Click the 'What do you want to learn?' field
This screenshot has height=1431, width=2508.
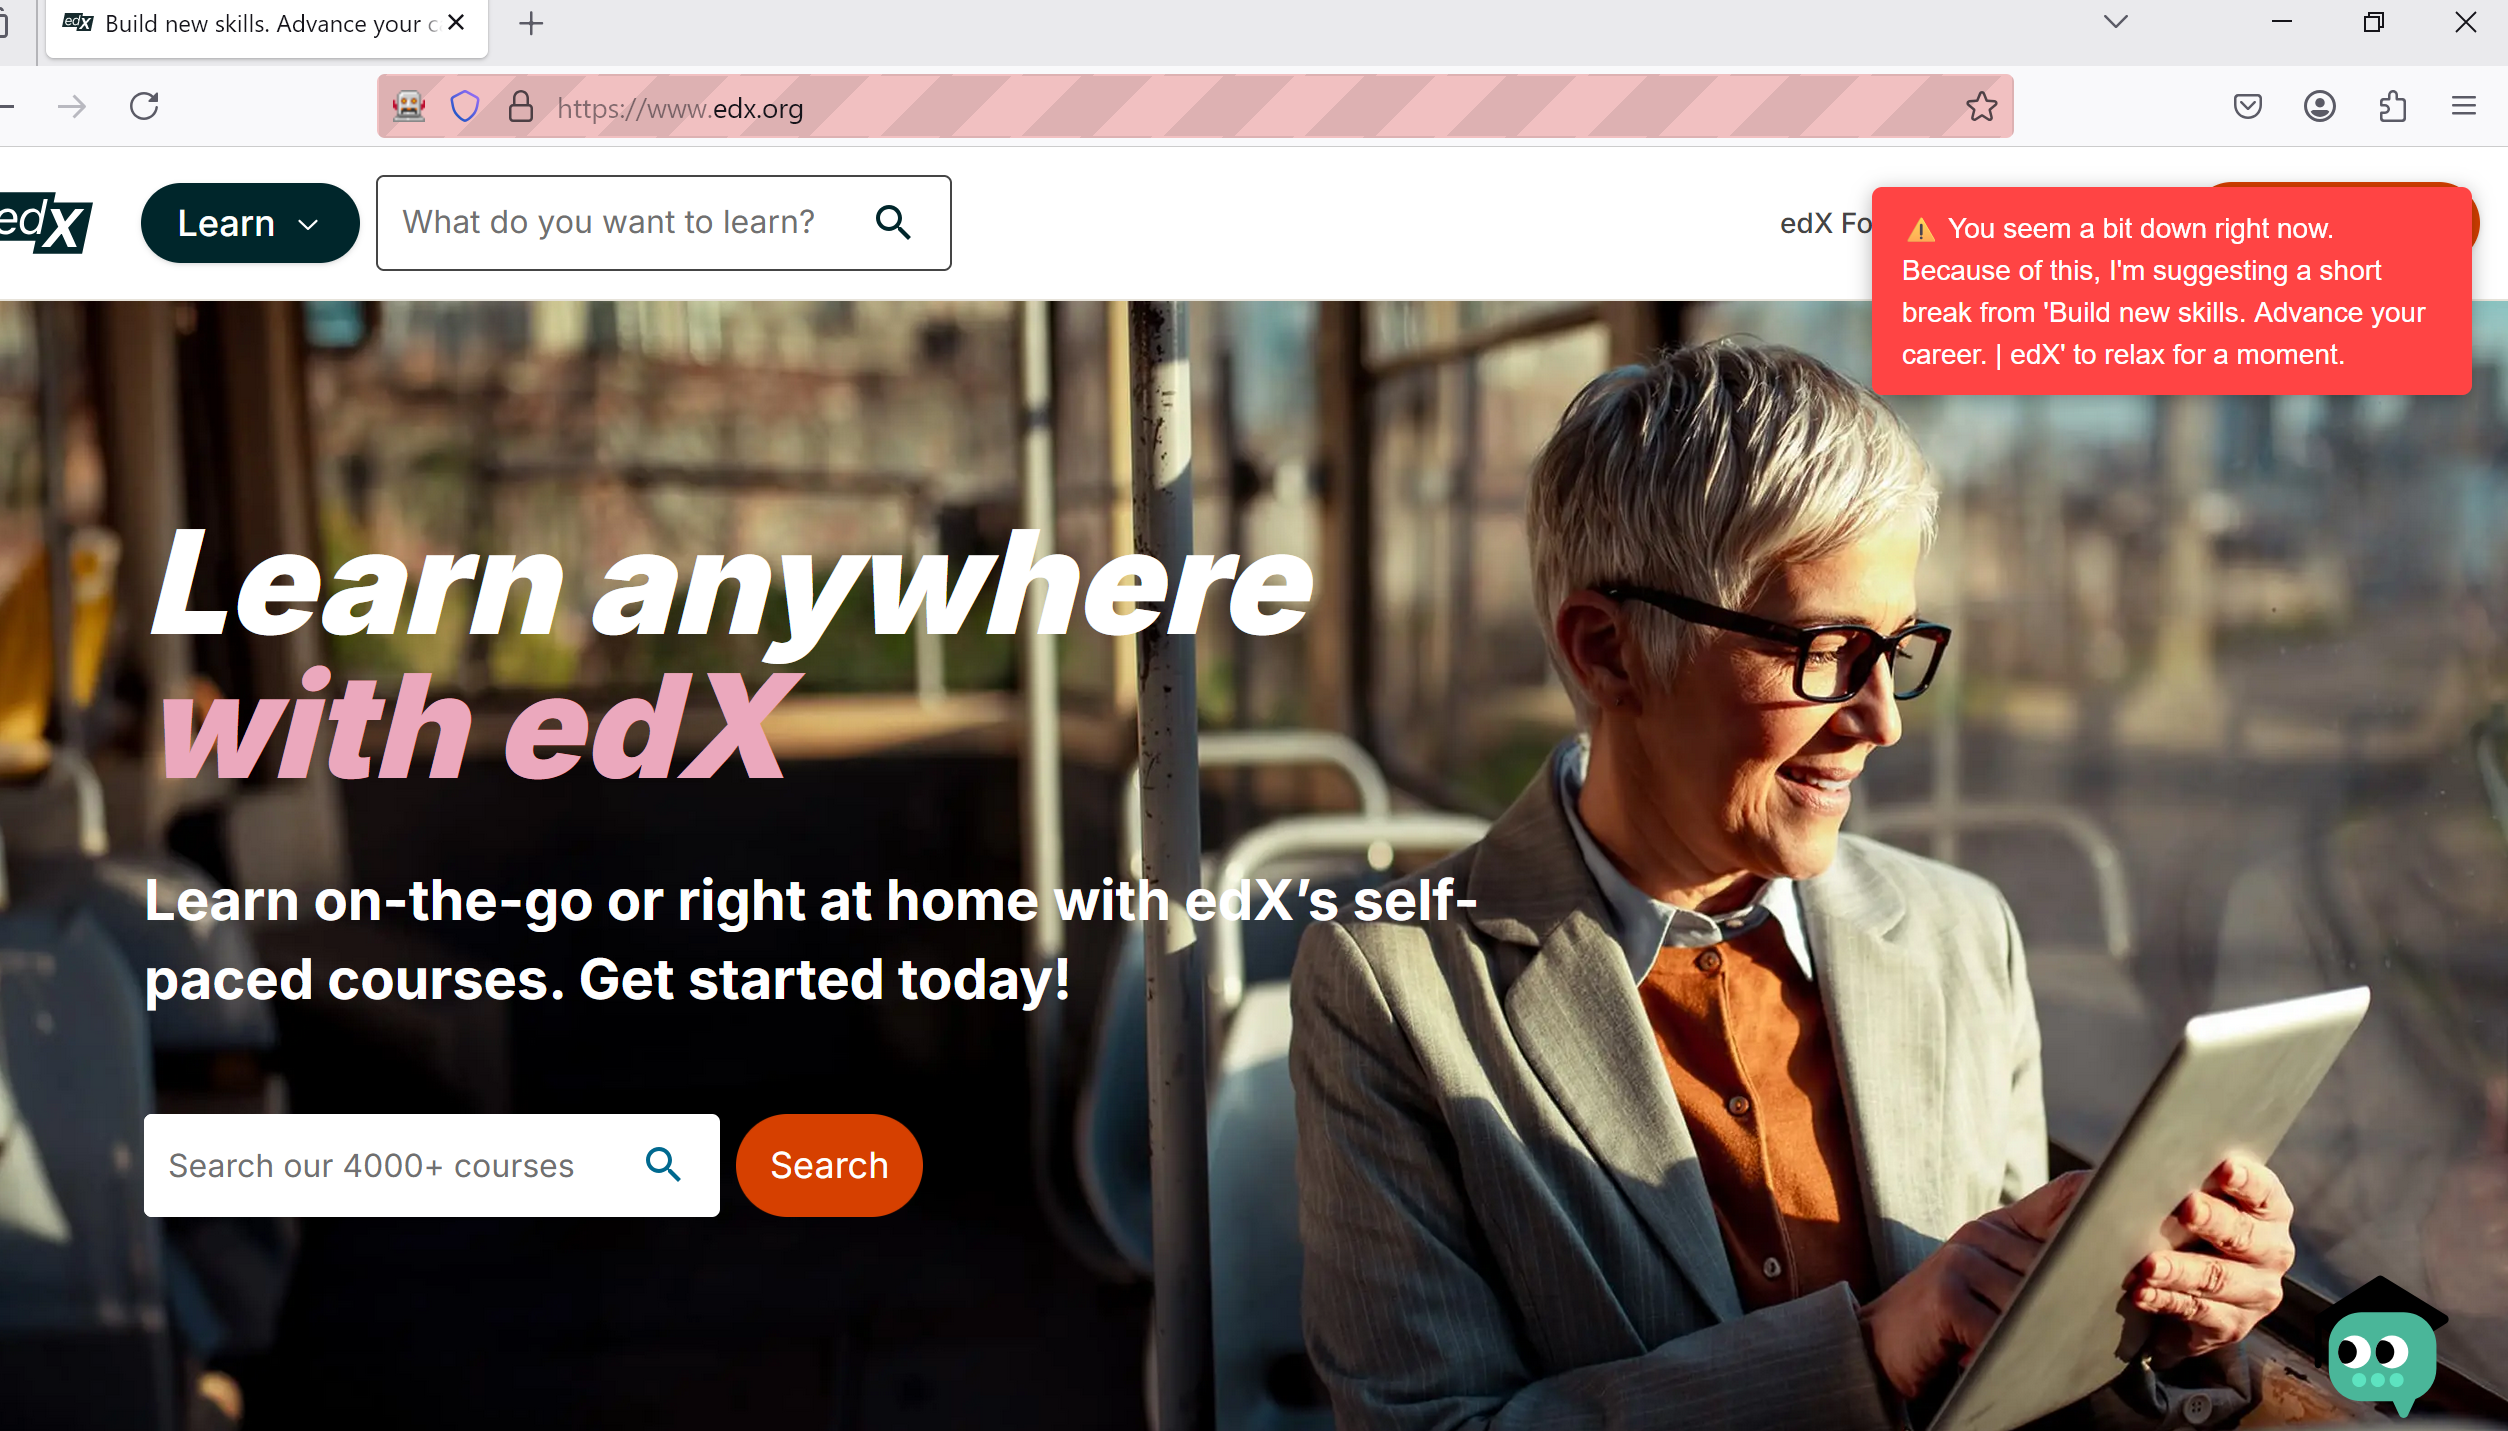tap(664, 222)
